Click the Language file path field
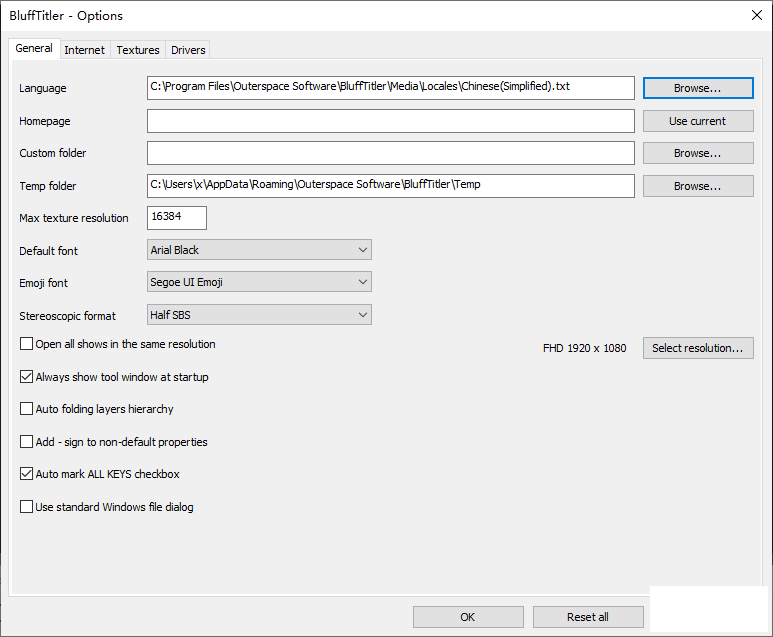The image size is (773, 637). pyautogui.click(x=390, y=88)
